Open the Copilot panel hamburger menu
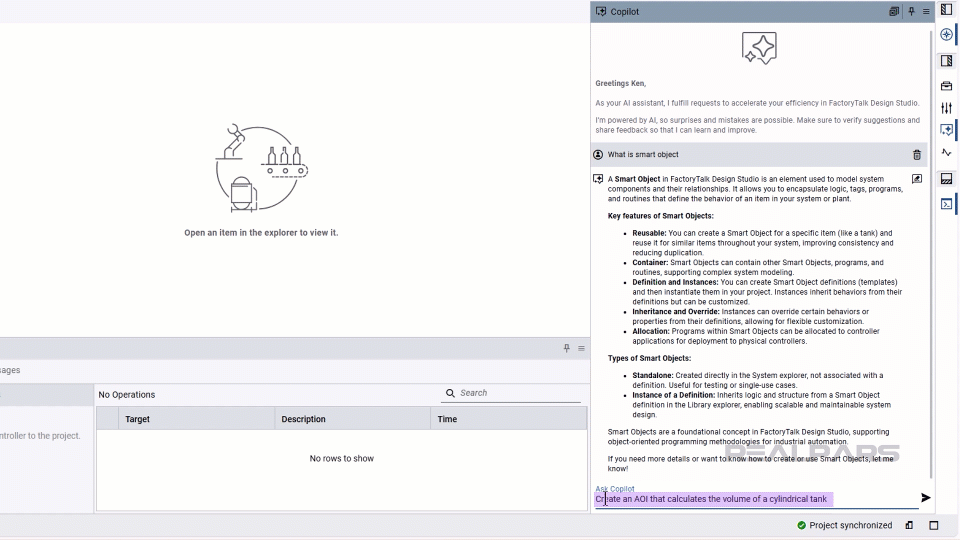960x540 pixels. click(926, 12)
